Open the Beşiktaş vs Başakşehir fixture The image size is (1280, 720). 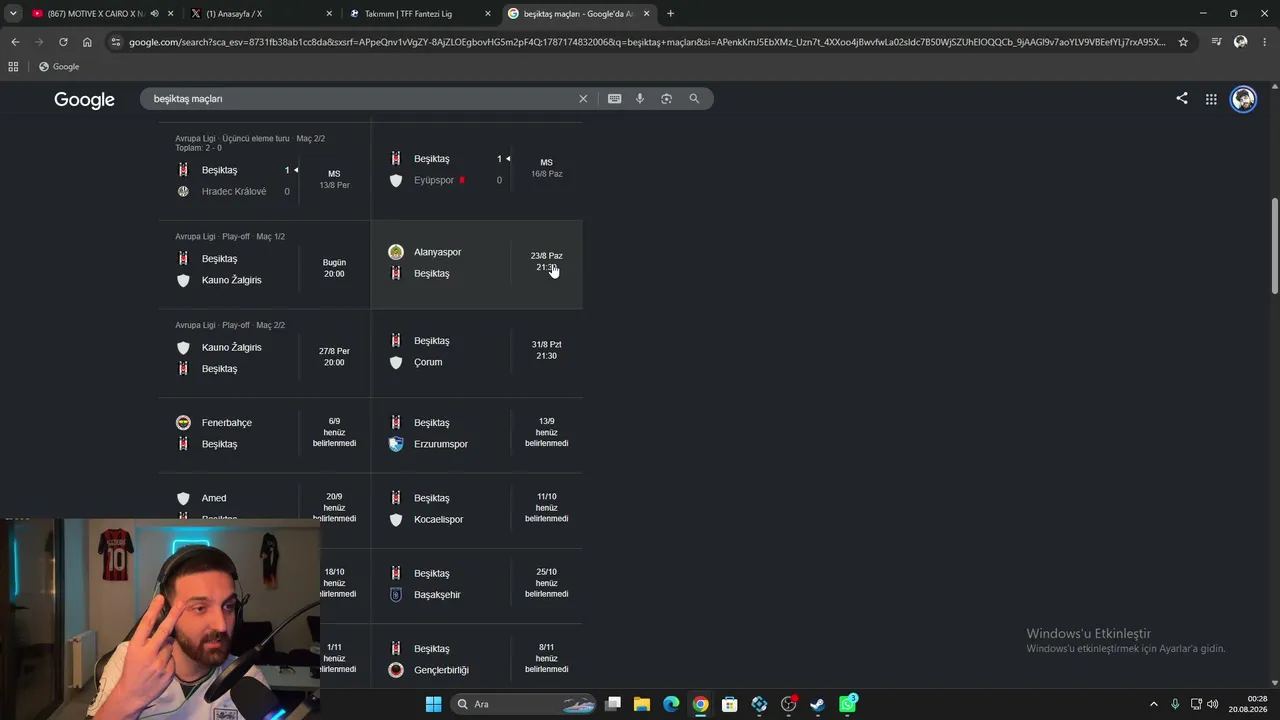point(477,584)
